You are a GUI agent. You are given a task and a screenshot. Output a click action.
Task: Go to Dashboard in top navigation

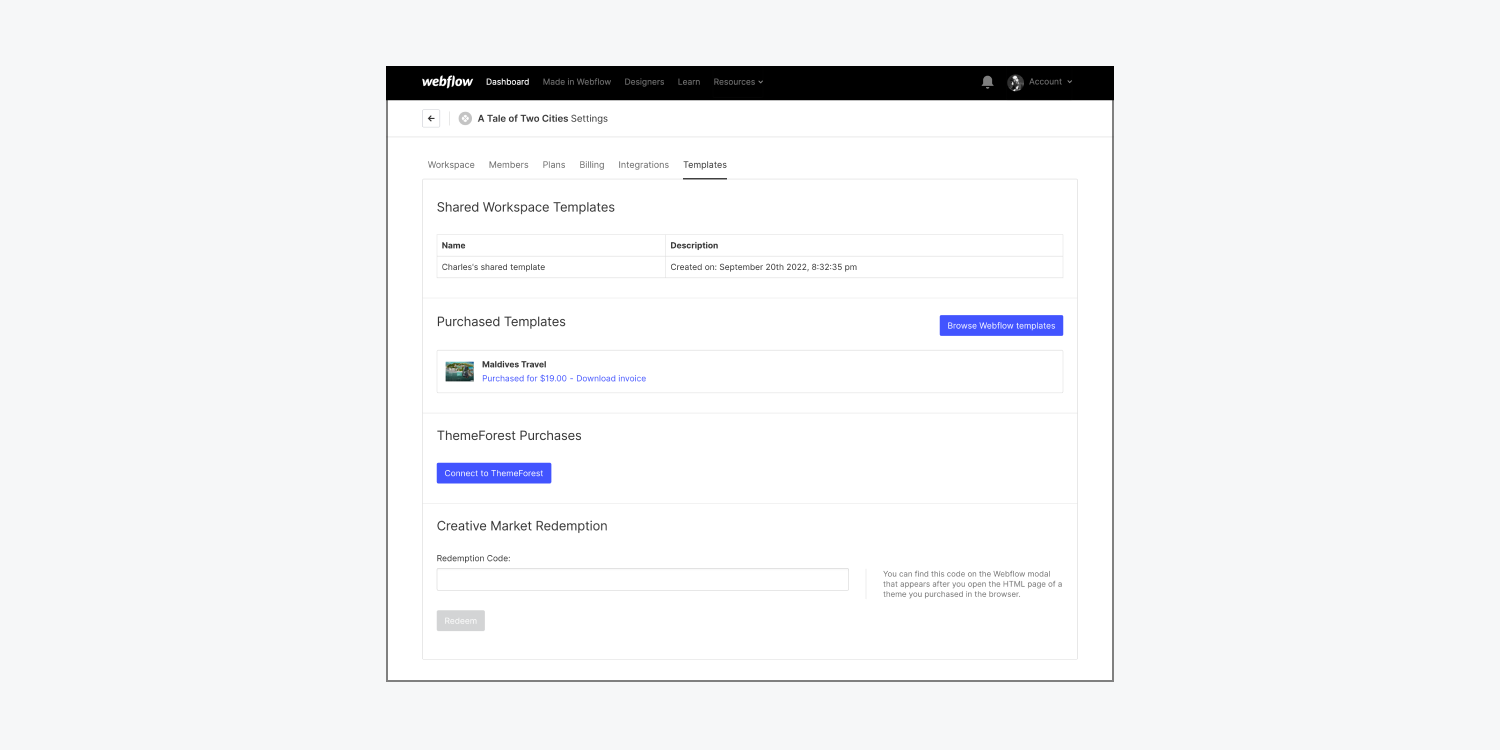[507, 82]
